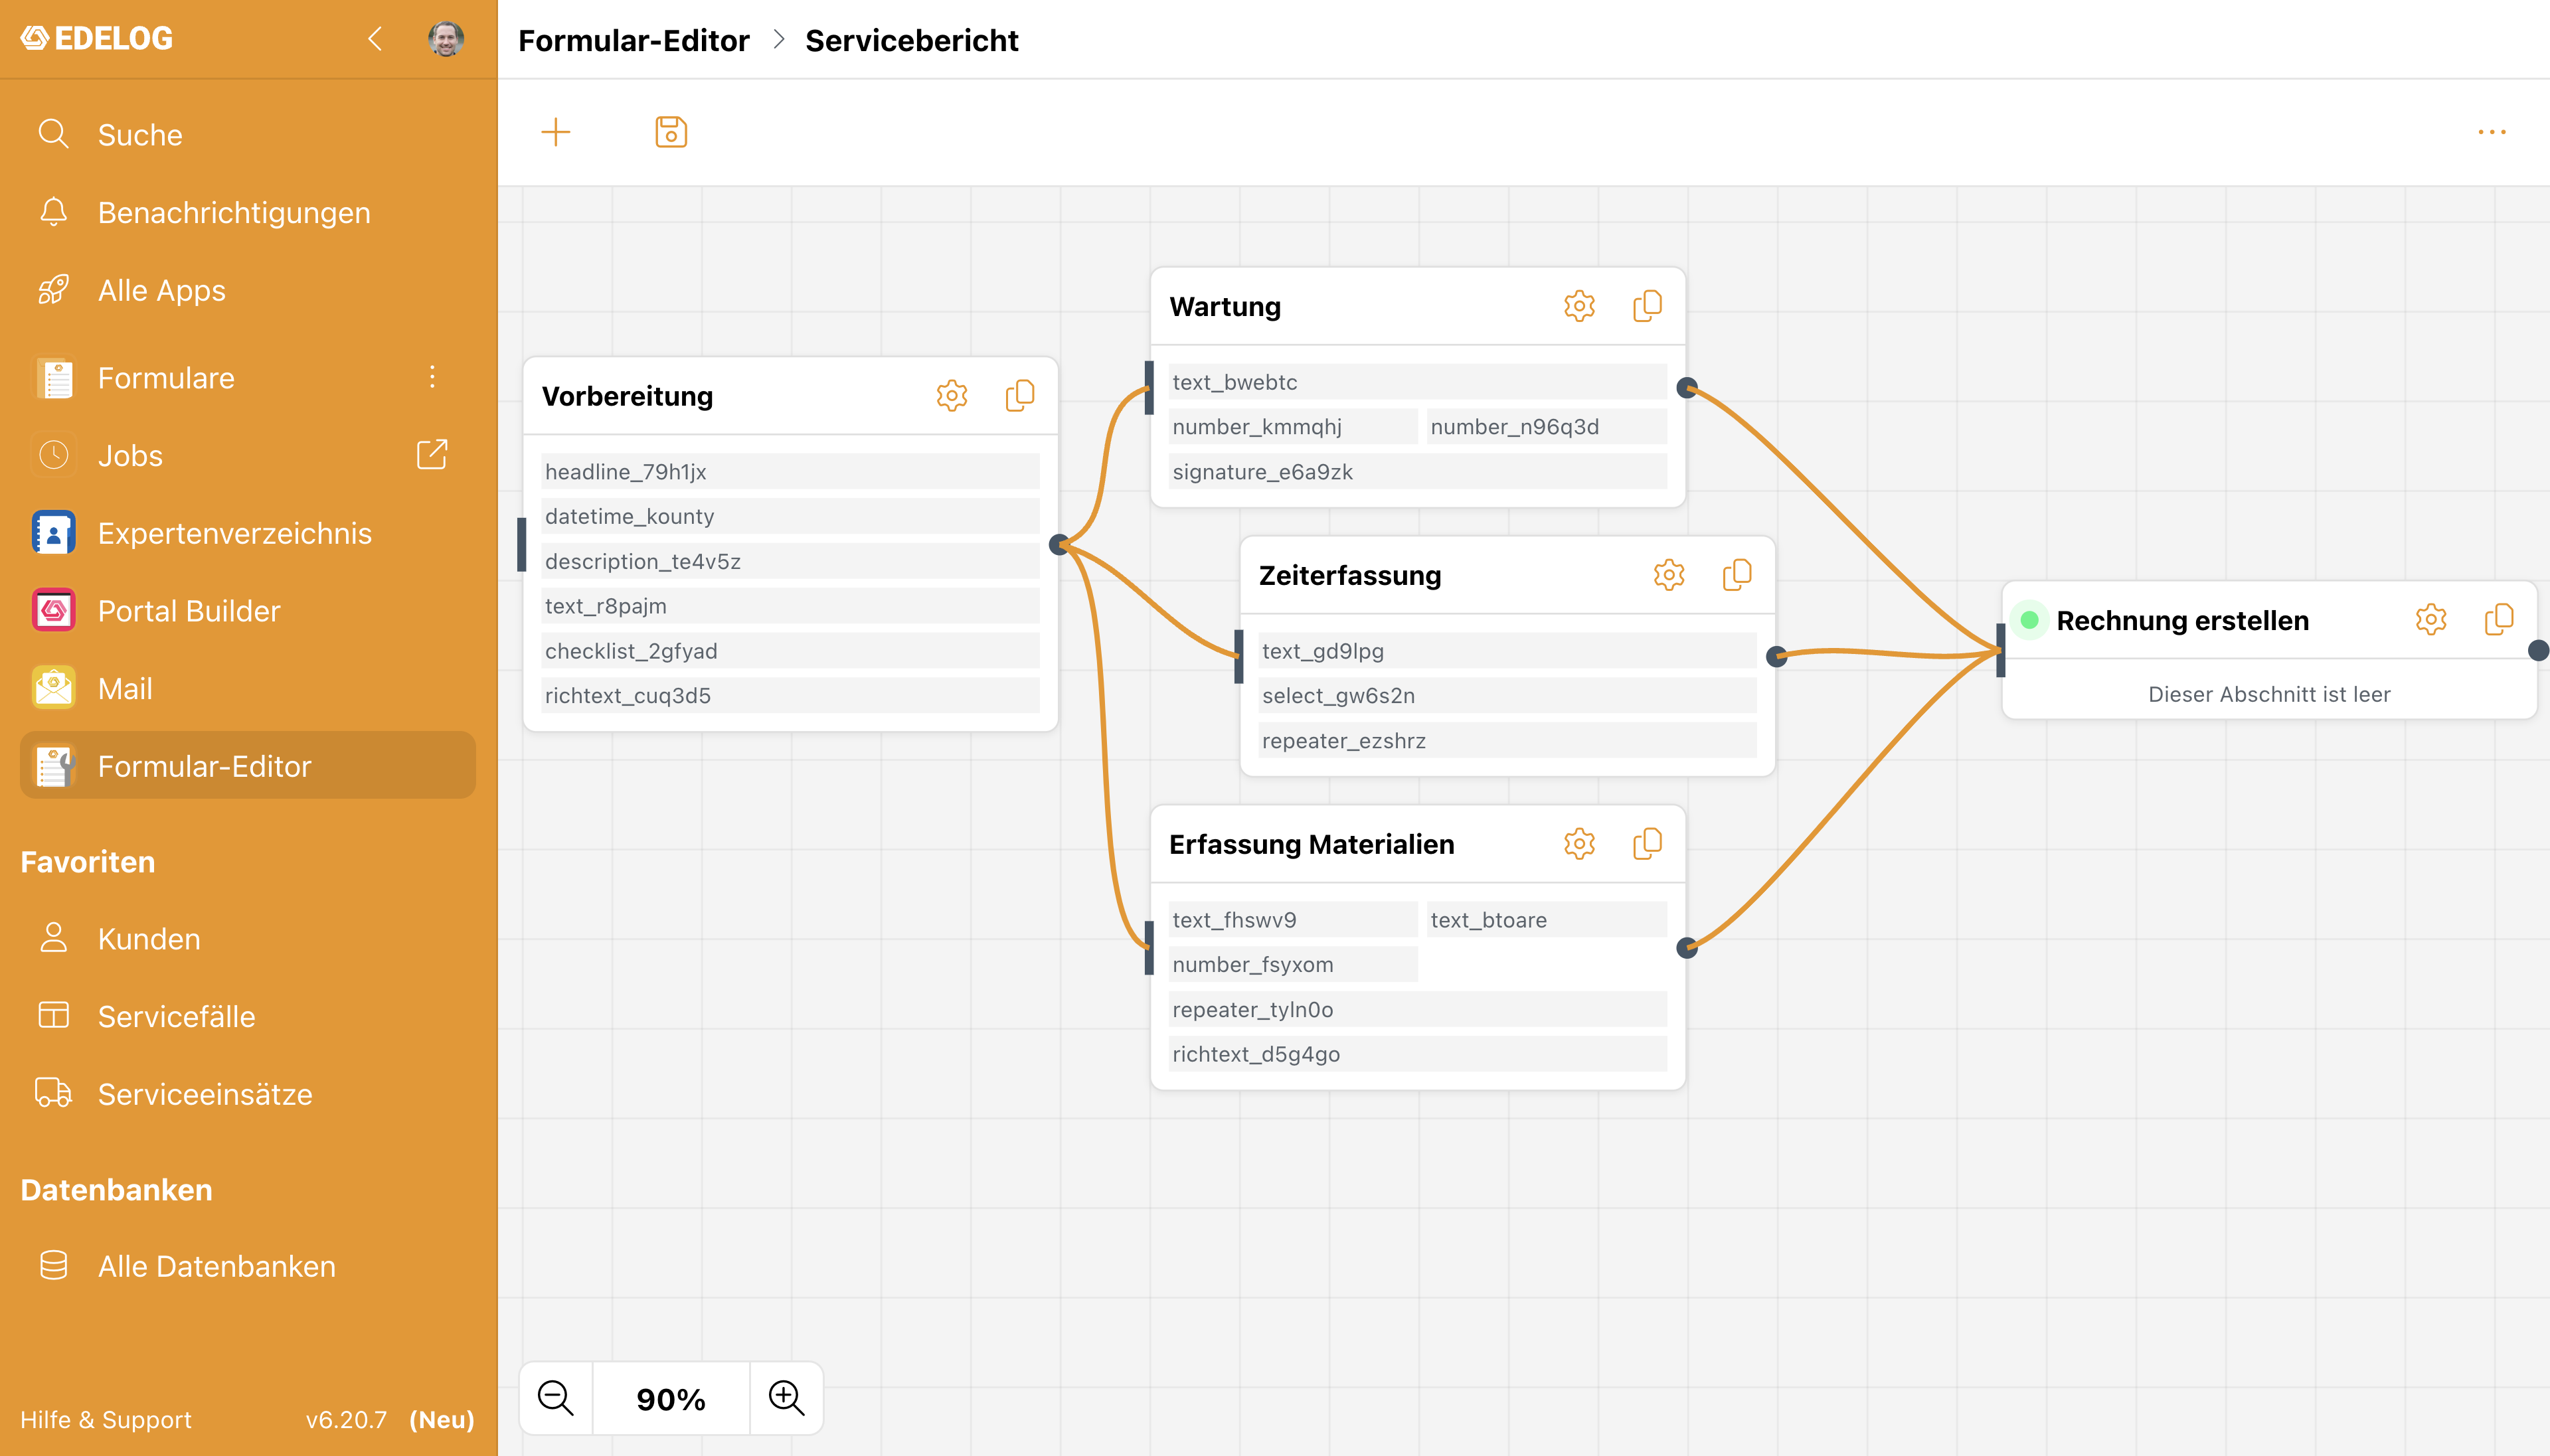Viewport: 2550px width, 1456px height.
Task: Click Hilfe & Support link
Action: tap(106, 1420)
